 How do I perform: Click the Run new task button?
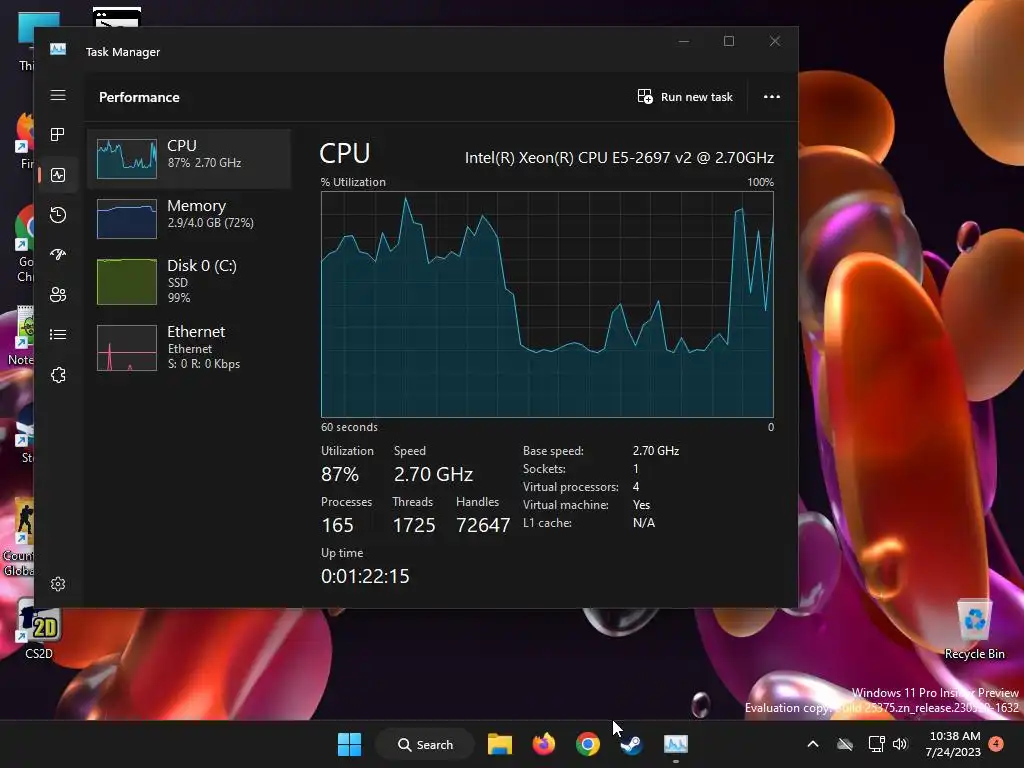[x=685, y=97]
